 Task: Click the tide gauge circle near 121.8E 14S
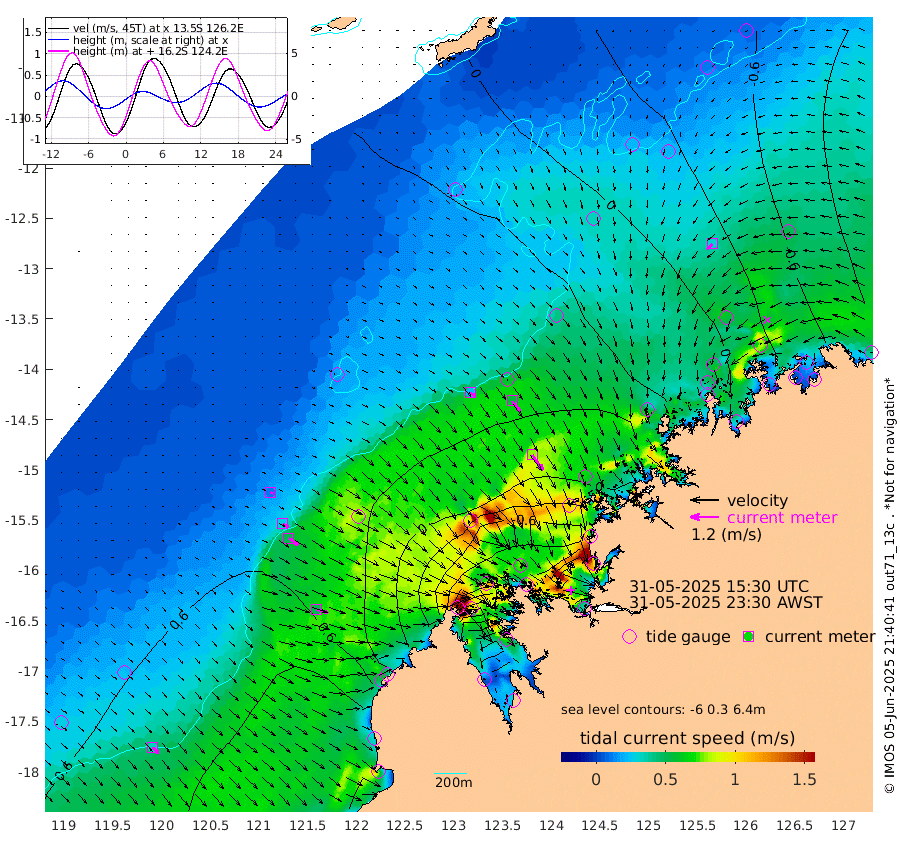(338, 374)
